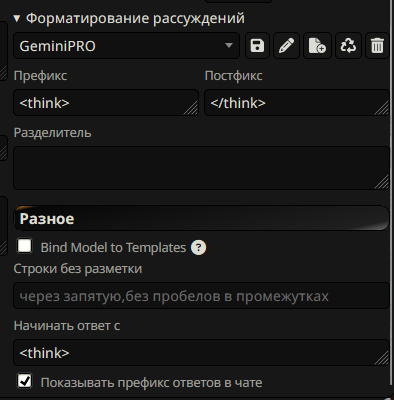Save the GeminiPRO reasoning template

click(x=257, y=46)
